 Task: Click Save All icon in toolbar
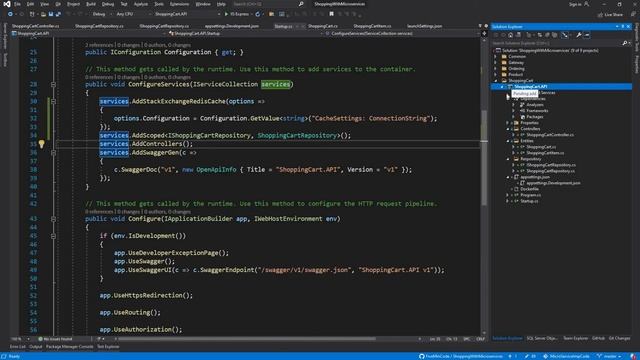(x=58, y=14)
